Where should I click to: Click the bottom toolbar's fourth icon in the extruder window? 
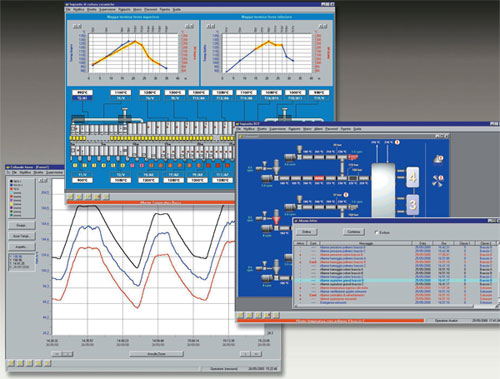(x=267, y=315)
